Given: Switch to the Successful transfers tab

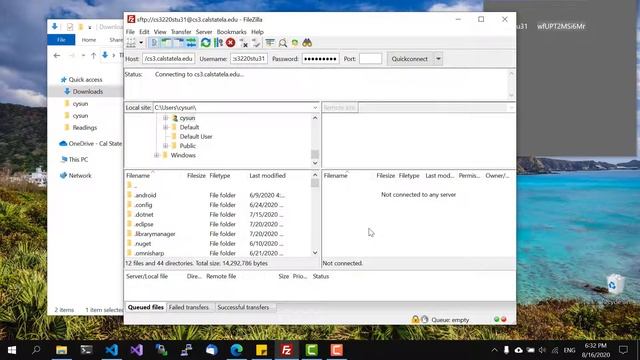Looking at the screenshot, I should 243,307.
